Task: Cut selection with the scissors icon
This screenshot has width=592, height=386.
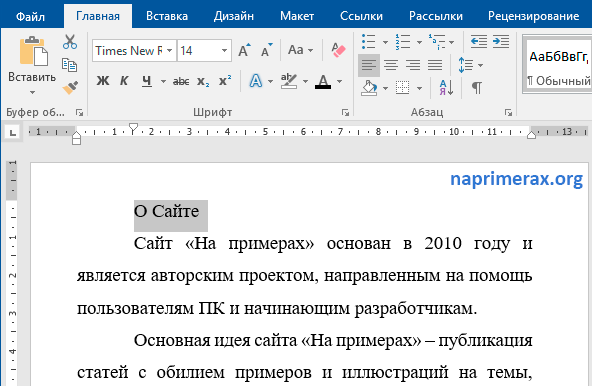Action: point(70,42)
